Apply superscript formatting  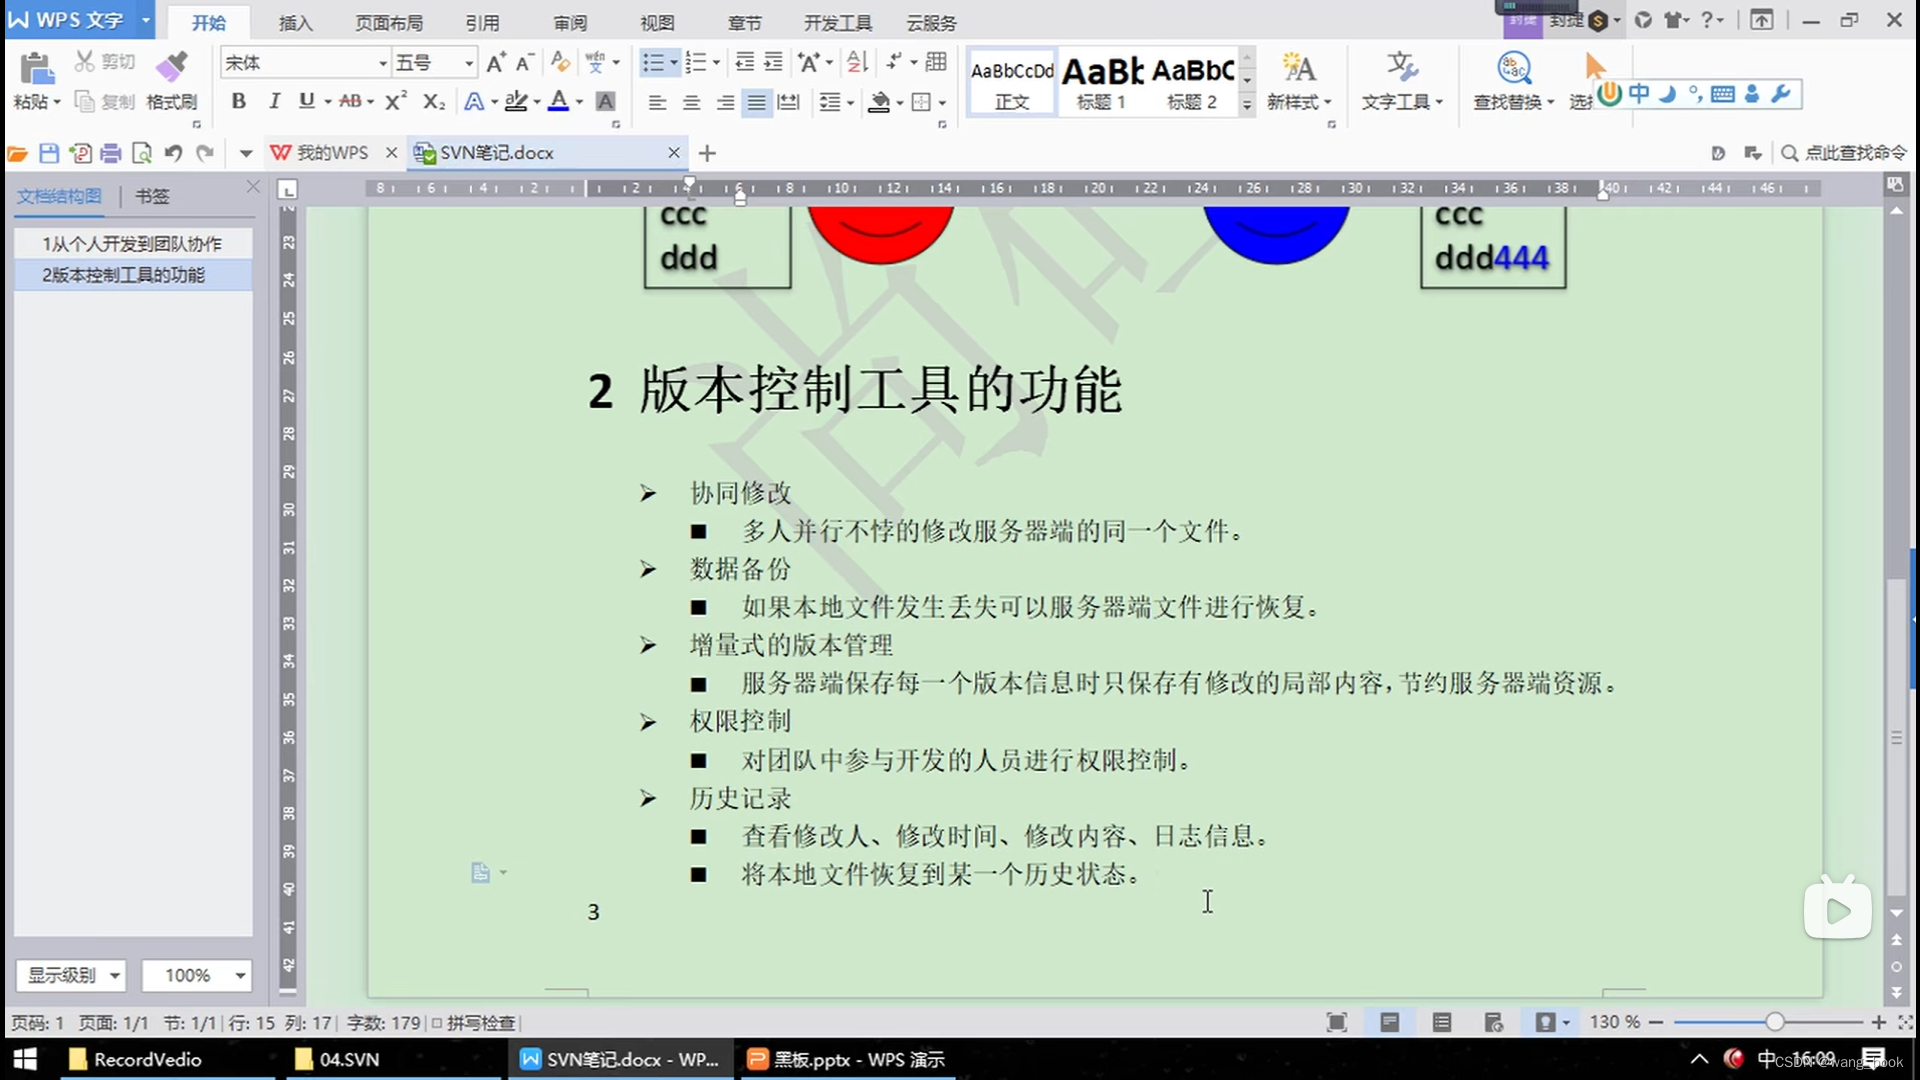[x=395, y=101]
